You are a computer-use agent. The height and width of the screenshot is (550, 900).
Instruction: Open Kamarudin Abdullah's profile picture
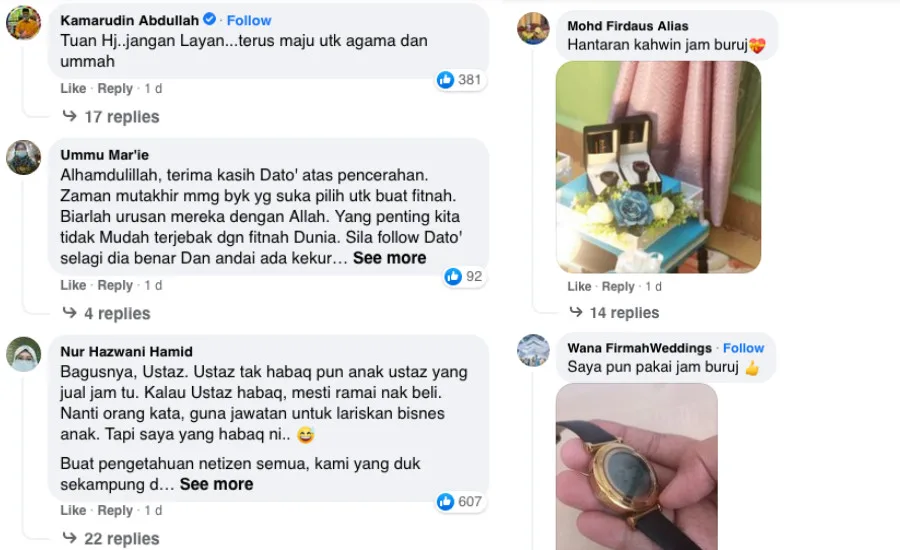[x=24, y=22]
